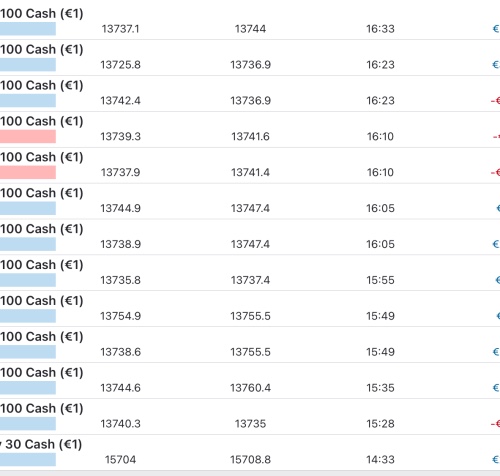Select the opening level 13754.9
The width and height of the screenshot is (500, 476).
pos(121,316)
